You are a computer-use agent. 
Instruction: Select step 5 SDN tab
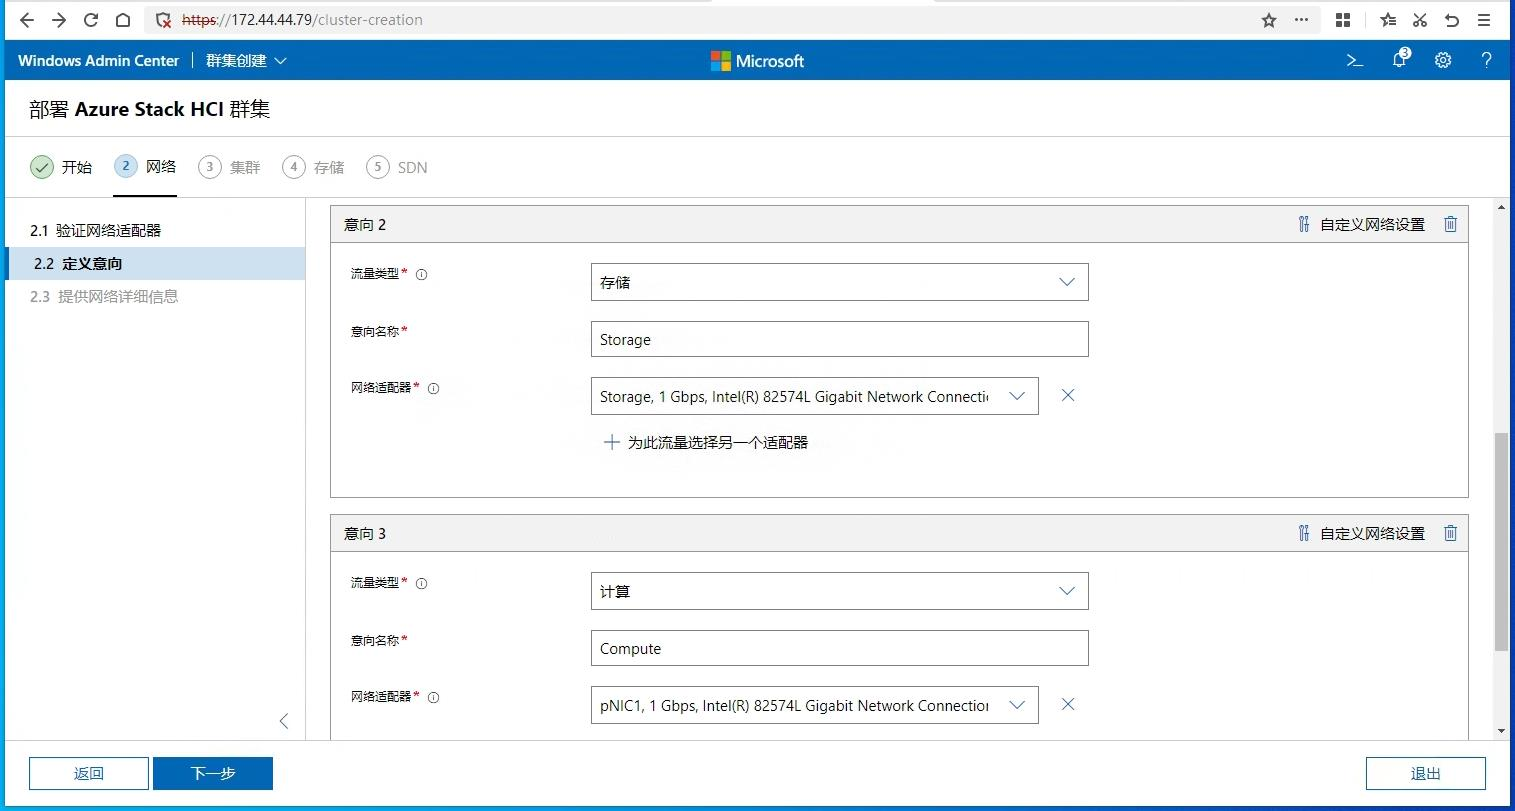click(x=397, y=167)
